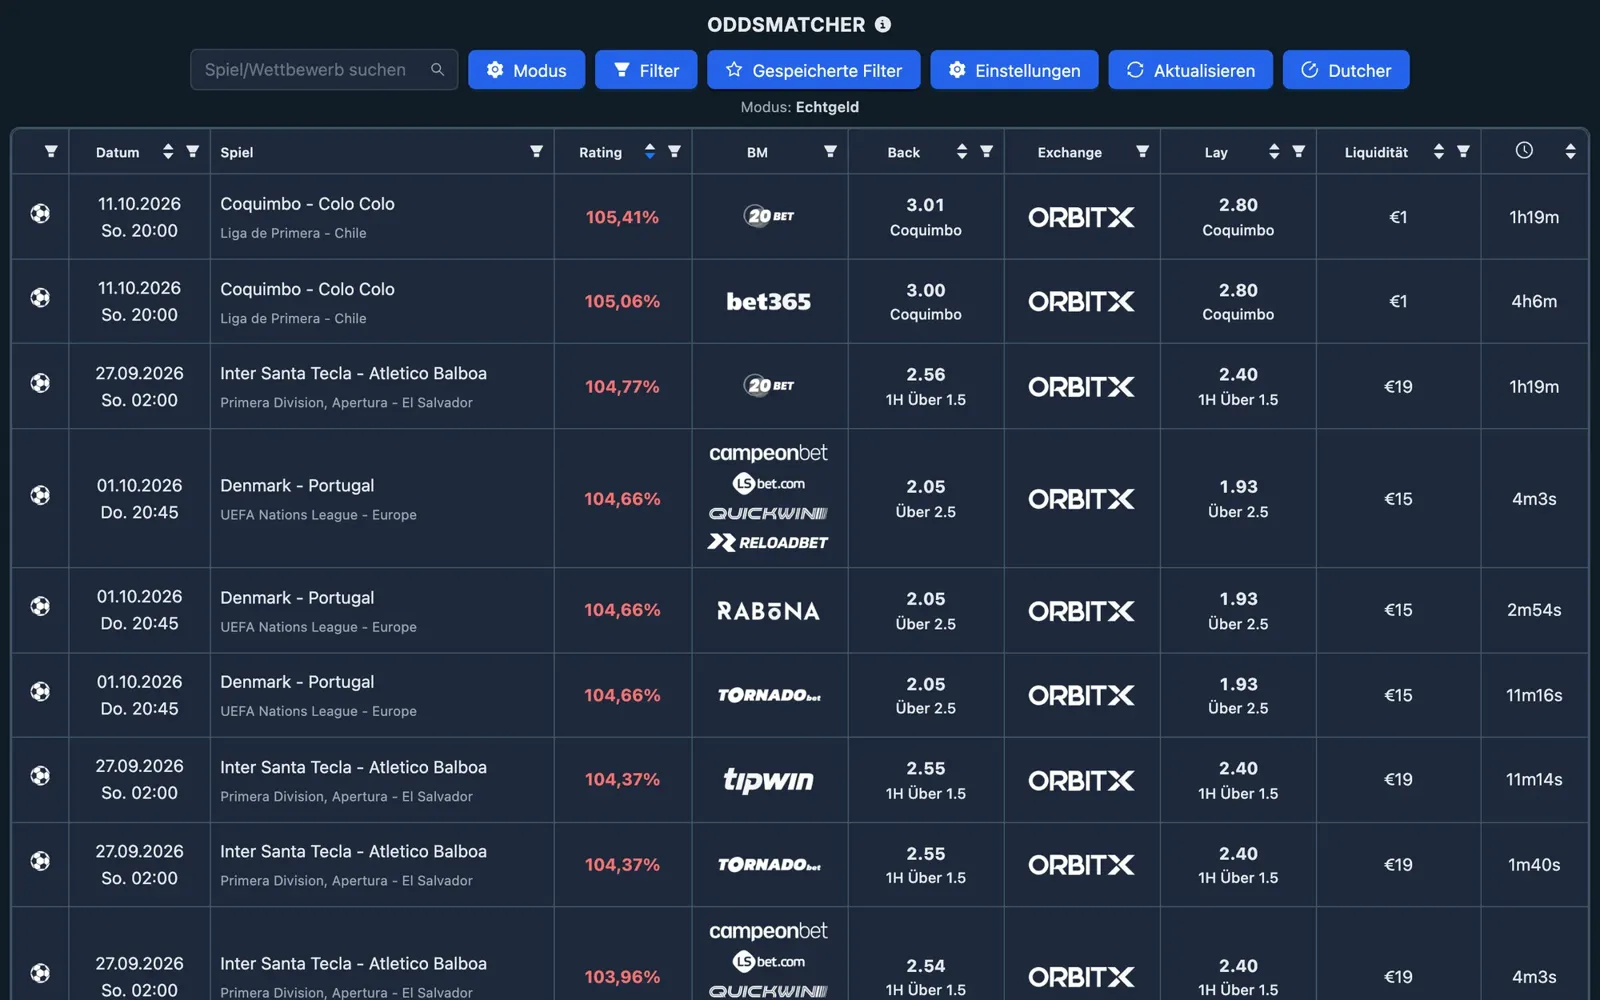Click the search magnifier icon
Viewport: 1600px width, 1000px height.
tap(437, 70)
